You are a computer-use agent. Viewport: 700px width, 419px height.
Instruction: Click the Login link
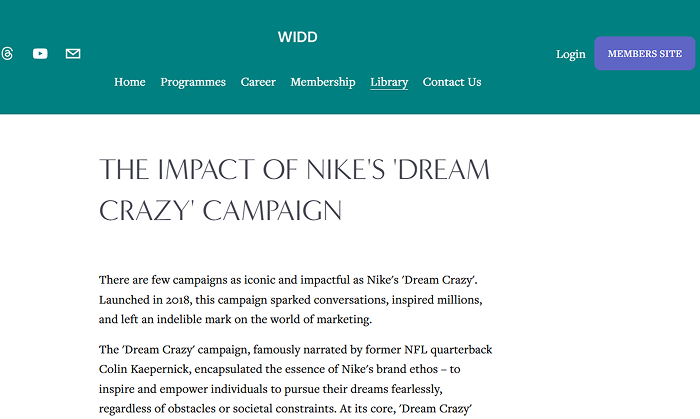pyautogui.click(x=571, y=54)
